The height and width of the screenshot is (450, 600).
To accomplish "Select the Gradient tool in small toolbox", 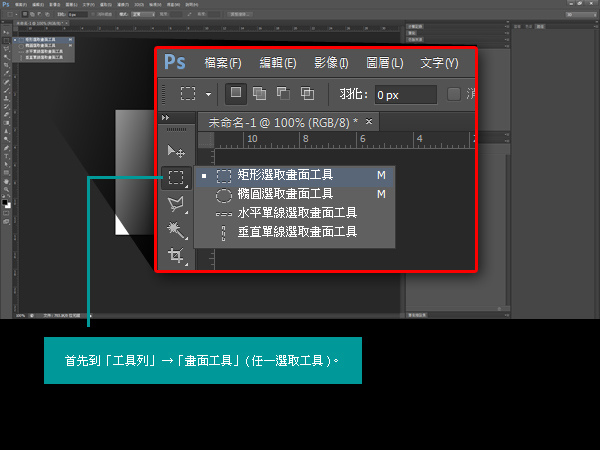I will click(6, 122).
